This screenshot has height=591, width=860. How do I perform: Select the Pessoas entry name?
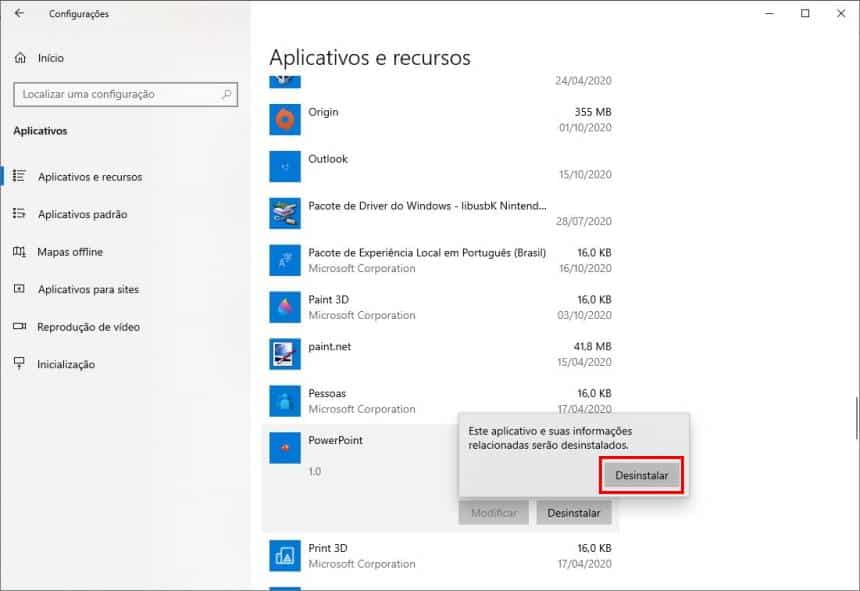pos(327,393)
